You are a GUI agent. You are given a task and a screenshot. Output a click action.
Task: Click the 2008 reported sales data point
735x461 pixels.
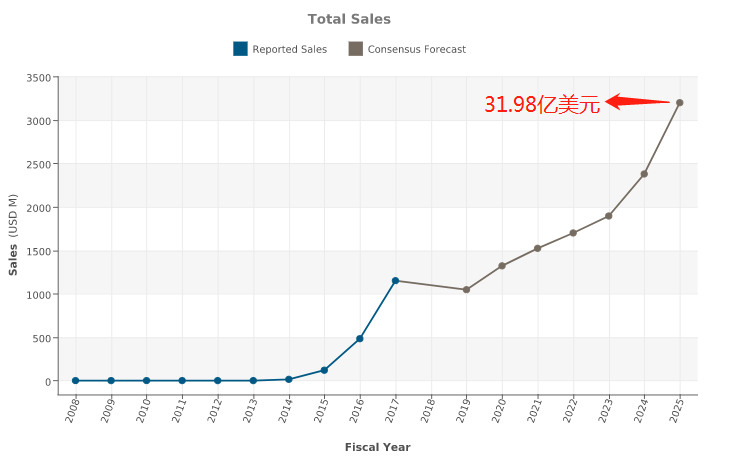pyautogui.click(x=76, y=381)
